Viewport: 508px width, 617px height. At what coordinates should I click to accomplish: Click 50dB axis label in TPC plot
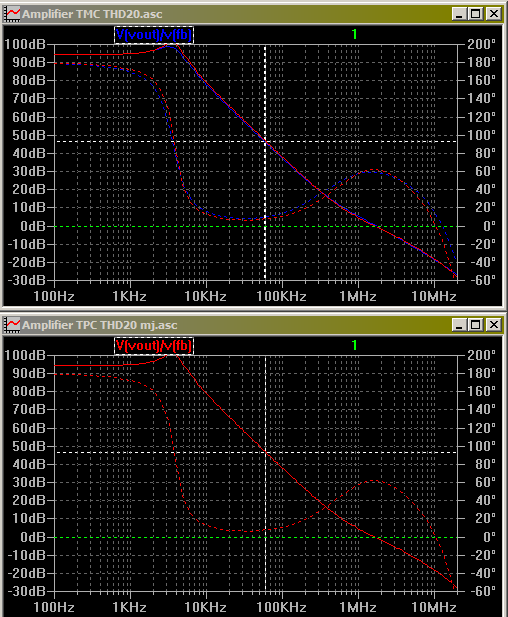pos(29,446)
